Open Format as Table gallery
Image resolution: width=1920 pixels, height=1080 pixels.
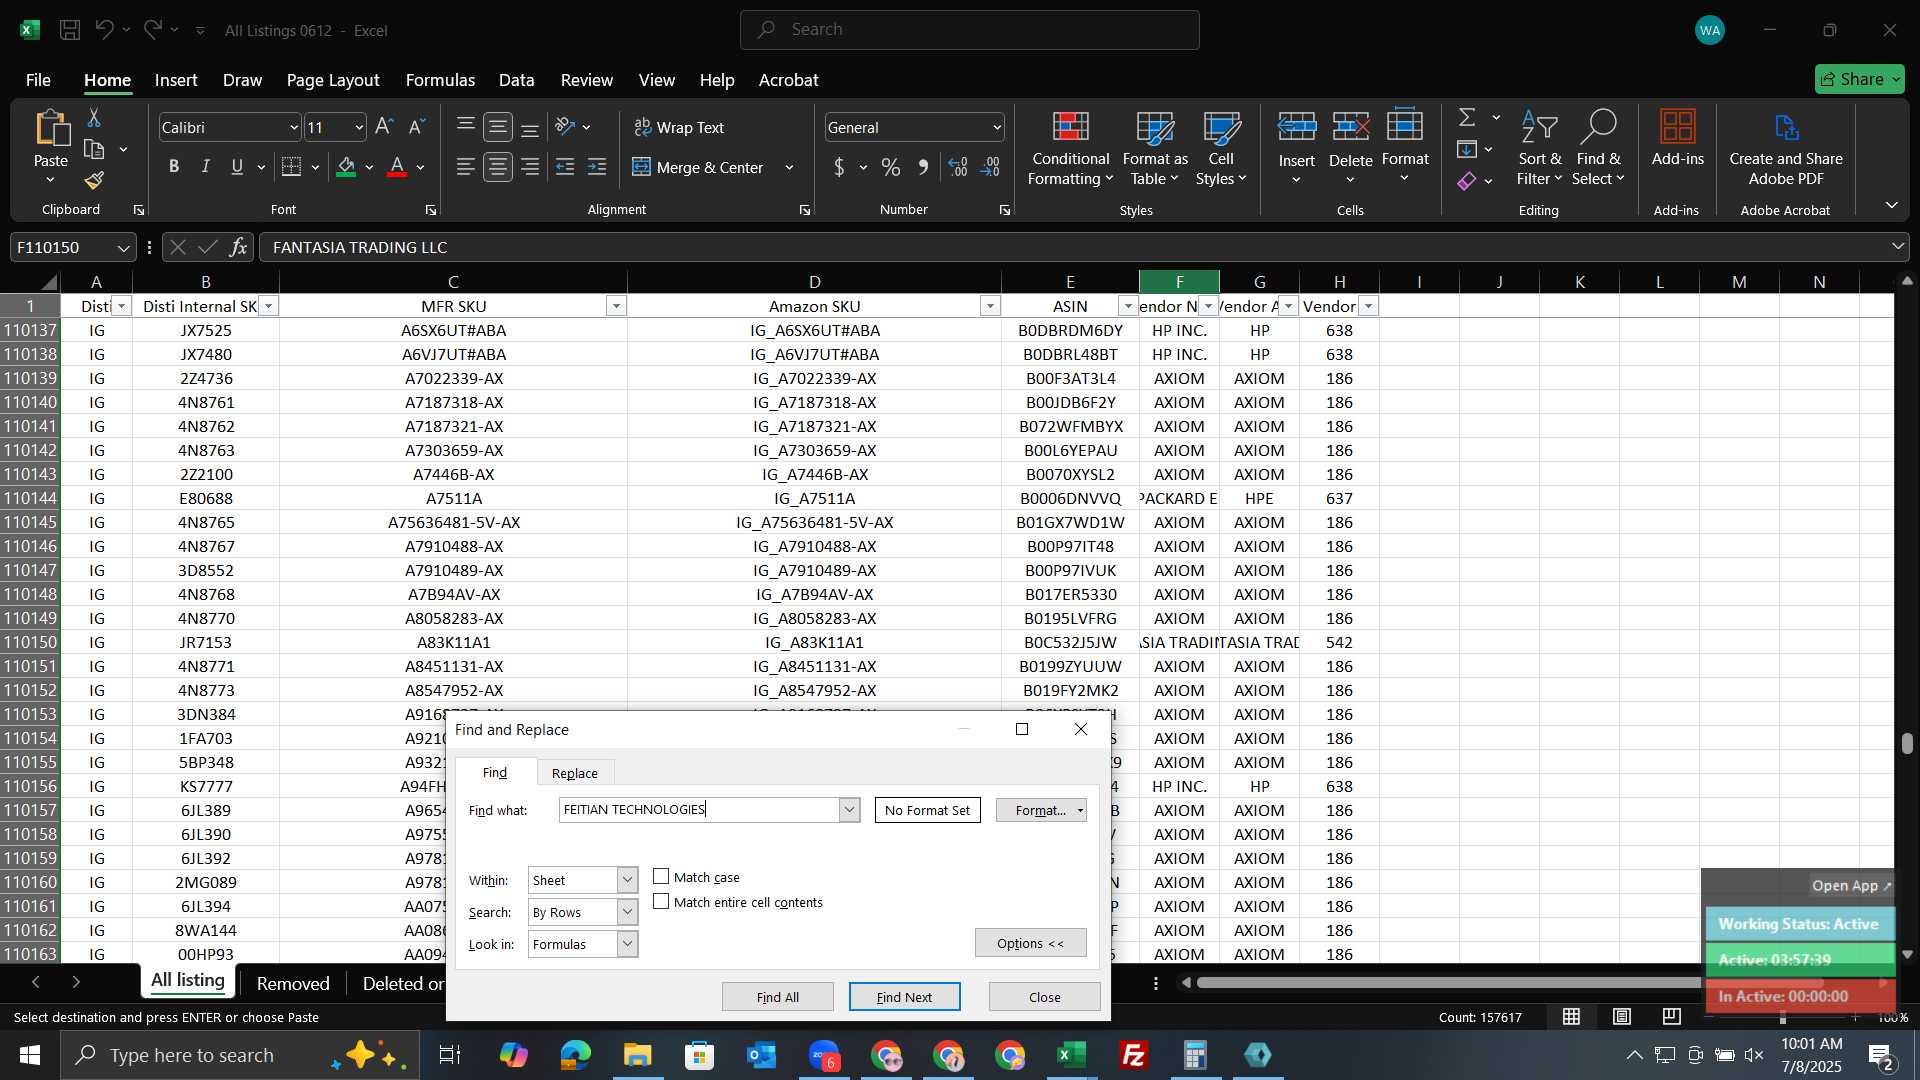pos(1155,149)
